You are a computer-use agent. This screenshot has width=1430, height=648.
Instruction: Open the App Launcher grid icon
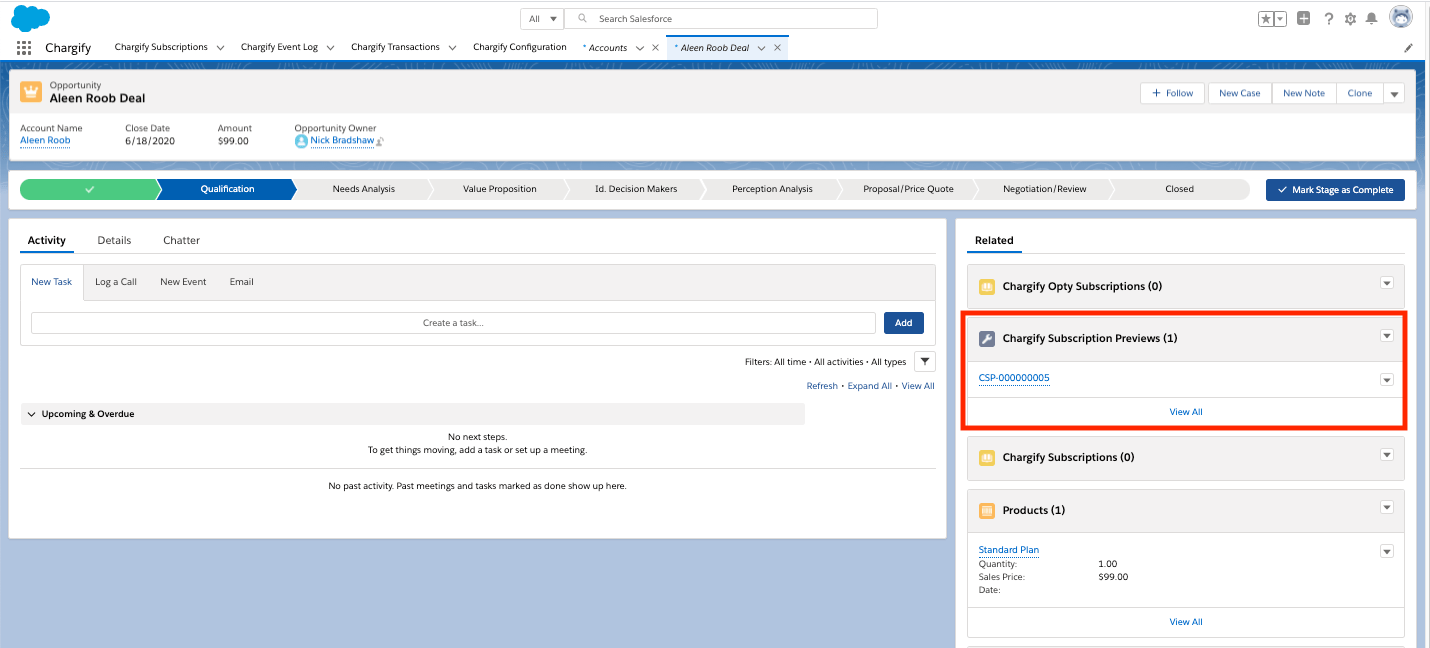tap(24, 47)
